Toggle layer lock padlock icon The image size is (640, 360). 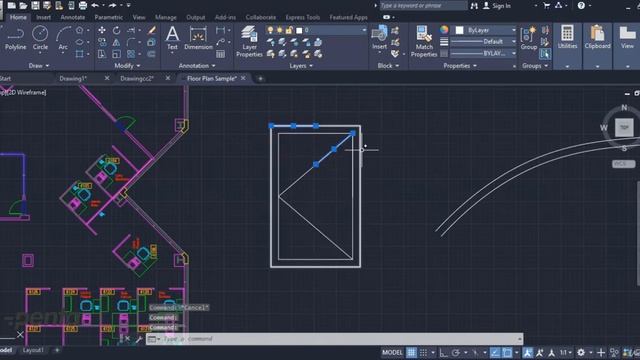pyautogui.click(x=289, y=30)
